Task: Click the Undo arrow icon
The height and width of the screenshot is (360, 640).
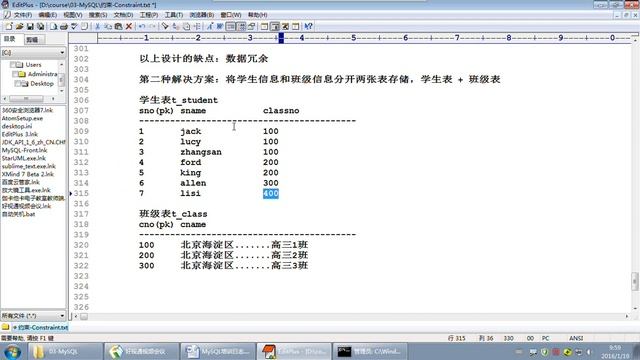Action: (142, 27)
